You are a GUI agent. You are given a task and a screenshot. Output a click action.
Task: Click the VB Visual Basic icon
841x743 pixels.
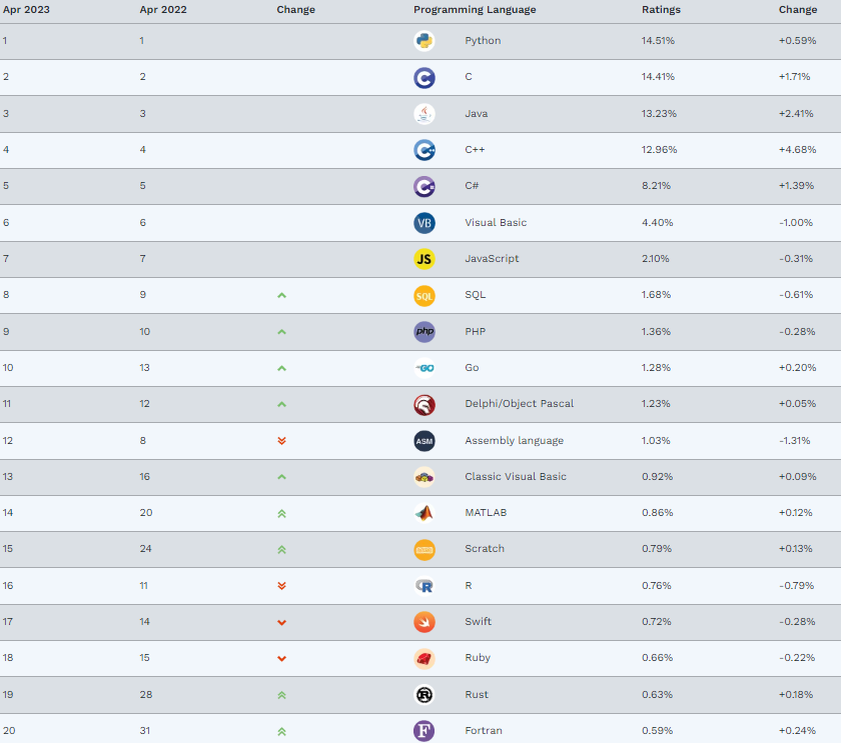point(424,223)
